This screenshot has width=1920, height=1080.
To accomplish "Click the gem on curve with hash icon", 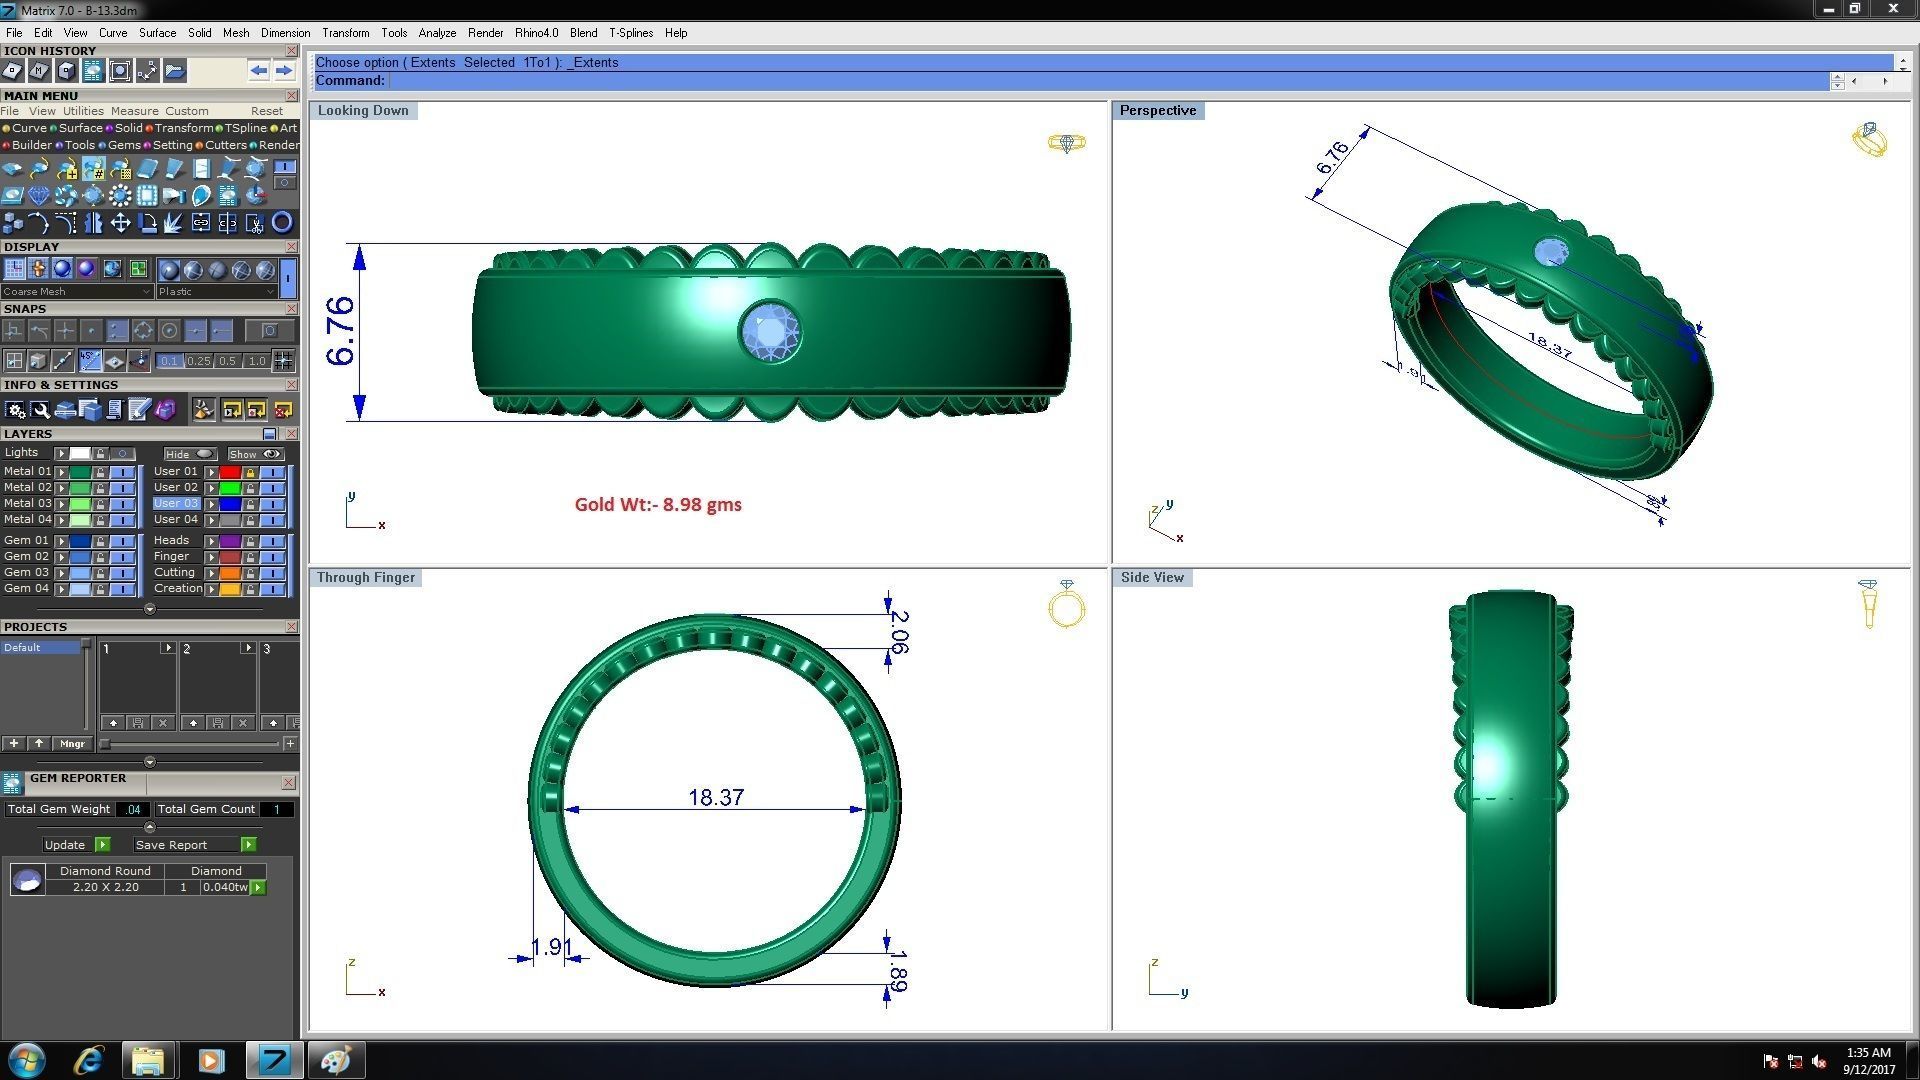I will [94, 169].
